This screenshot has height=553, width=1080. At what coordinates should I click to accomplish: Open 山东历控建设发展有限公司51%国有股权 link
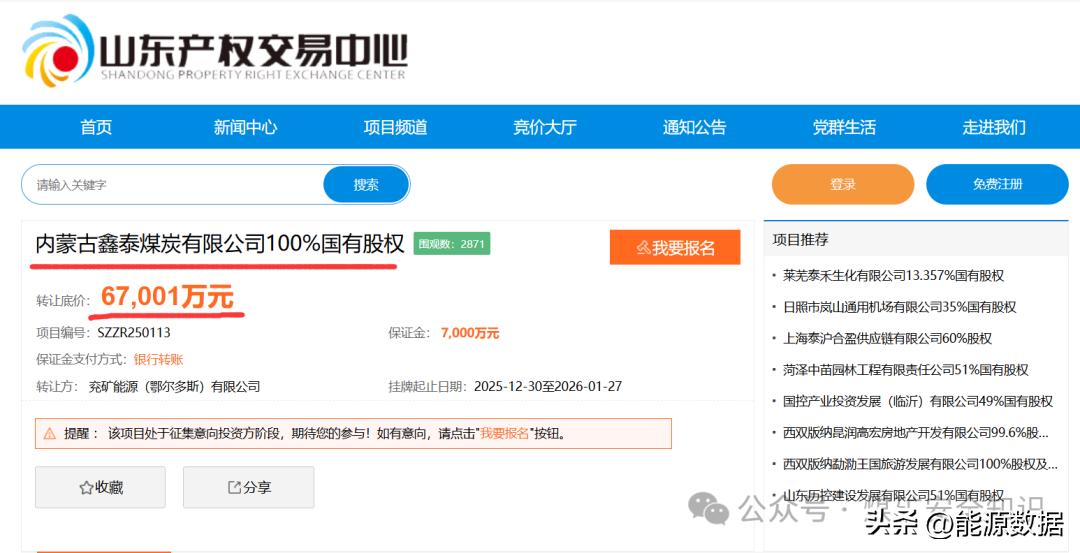pos(893,495)
